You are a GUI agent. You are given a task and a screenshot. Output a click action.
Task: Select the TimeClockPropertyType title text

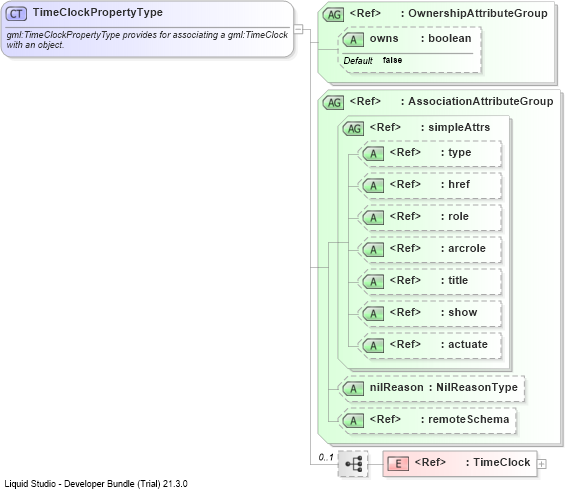98,13
